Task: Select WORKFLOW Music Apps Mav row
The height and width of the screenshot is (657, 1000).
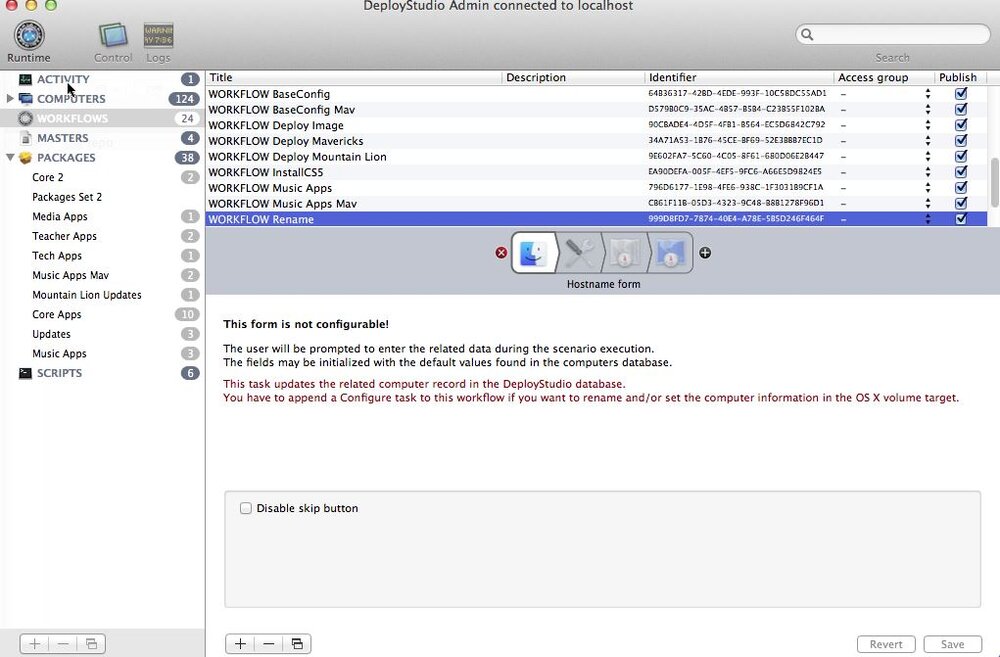Action: 596,203
